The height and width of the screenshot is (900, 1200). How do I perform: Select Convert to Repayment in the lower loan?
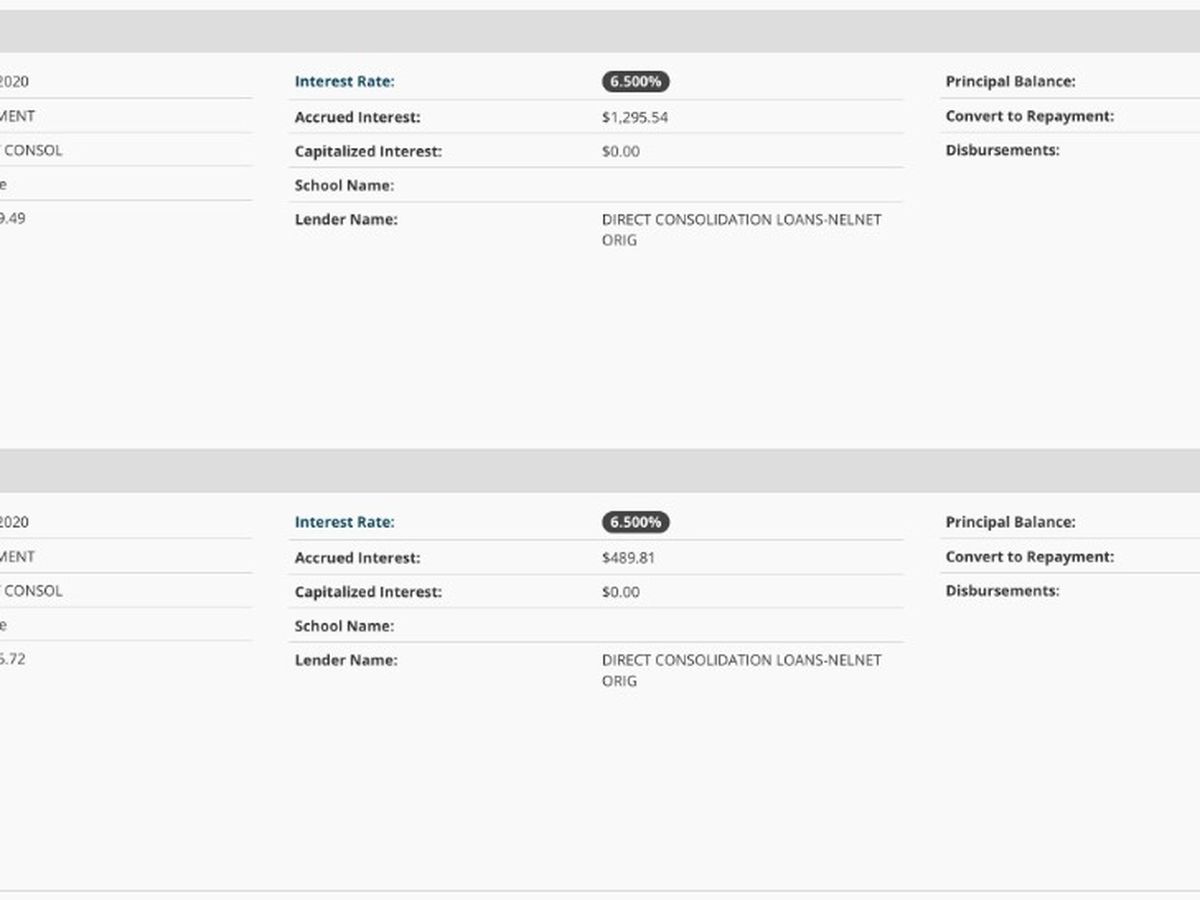pyautogui.click(x=1029, y=557)
